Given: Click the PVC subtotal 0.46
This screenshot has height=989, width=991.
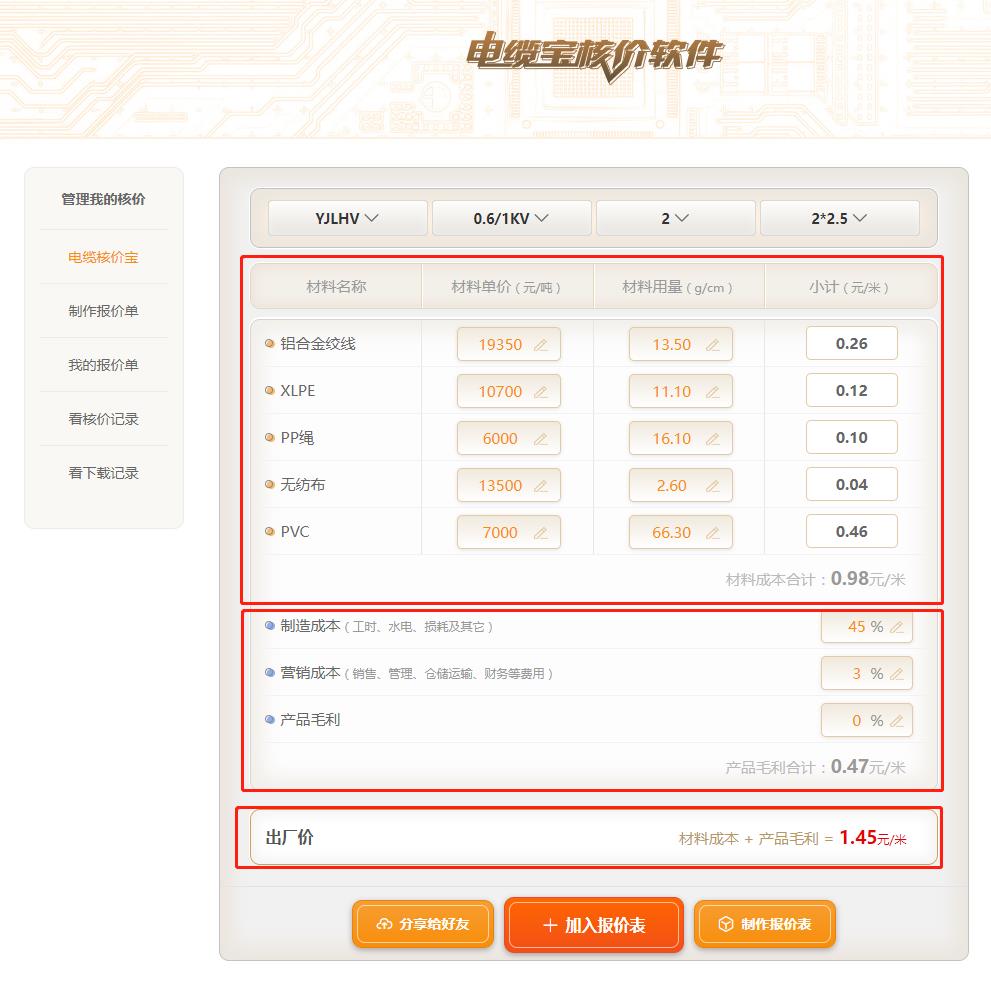Looking at the screenshot, I should coord(852,531).
